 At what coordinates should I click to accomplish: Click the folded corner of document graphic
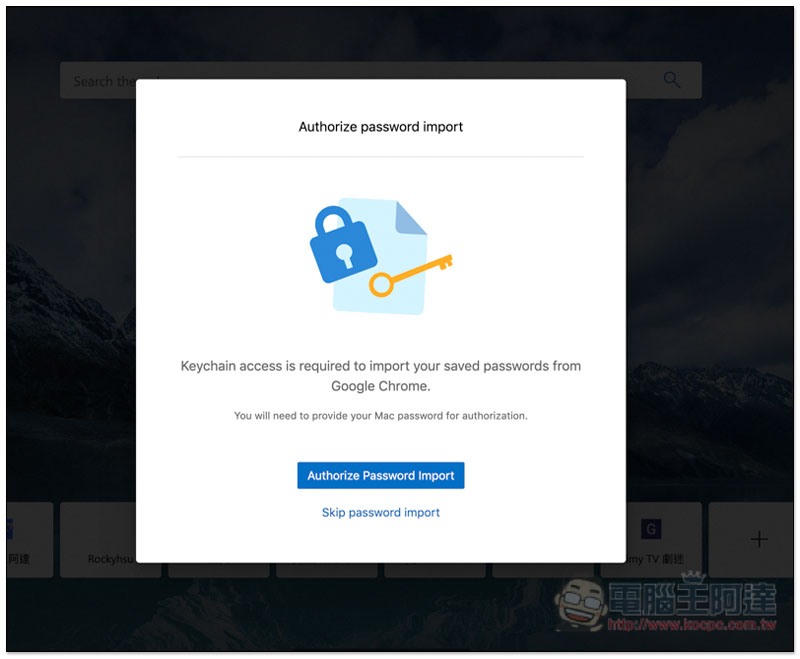click(x=410, y=218)
